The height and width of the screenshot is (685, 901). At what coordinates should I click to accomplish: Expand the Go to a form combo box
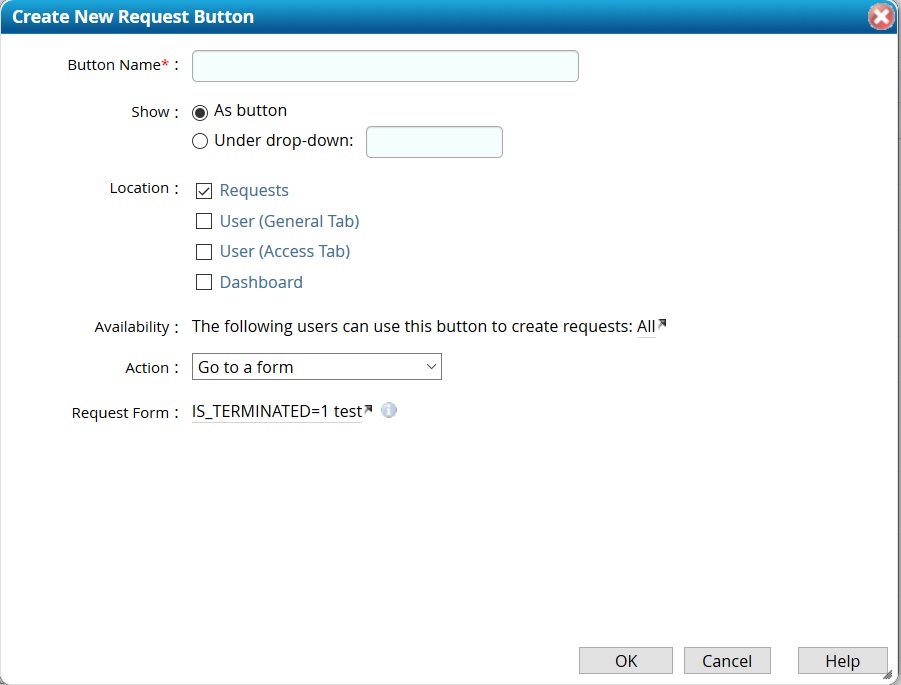pos(430,367)
